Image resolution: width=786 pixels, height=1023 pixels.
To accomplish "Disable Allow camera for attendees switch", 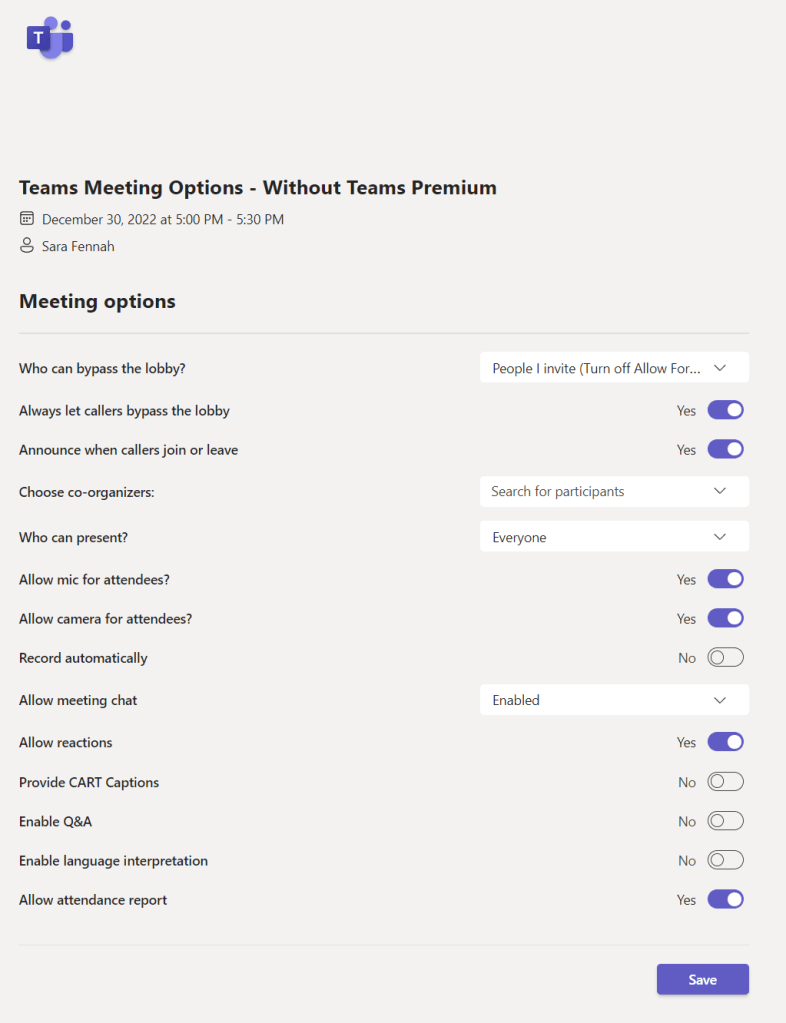I will click(725, 619).
